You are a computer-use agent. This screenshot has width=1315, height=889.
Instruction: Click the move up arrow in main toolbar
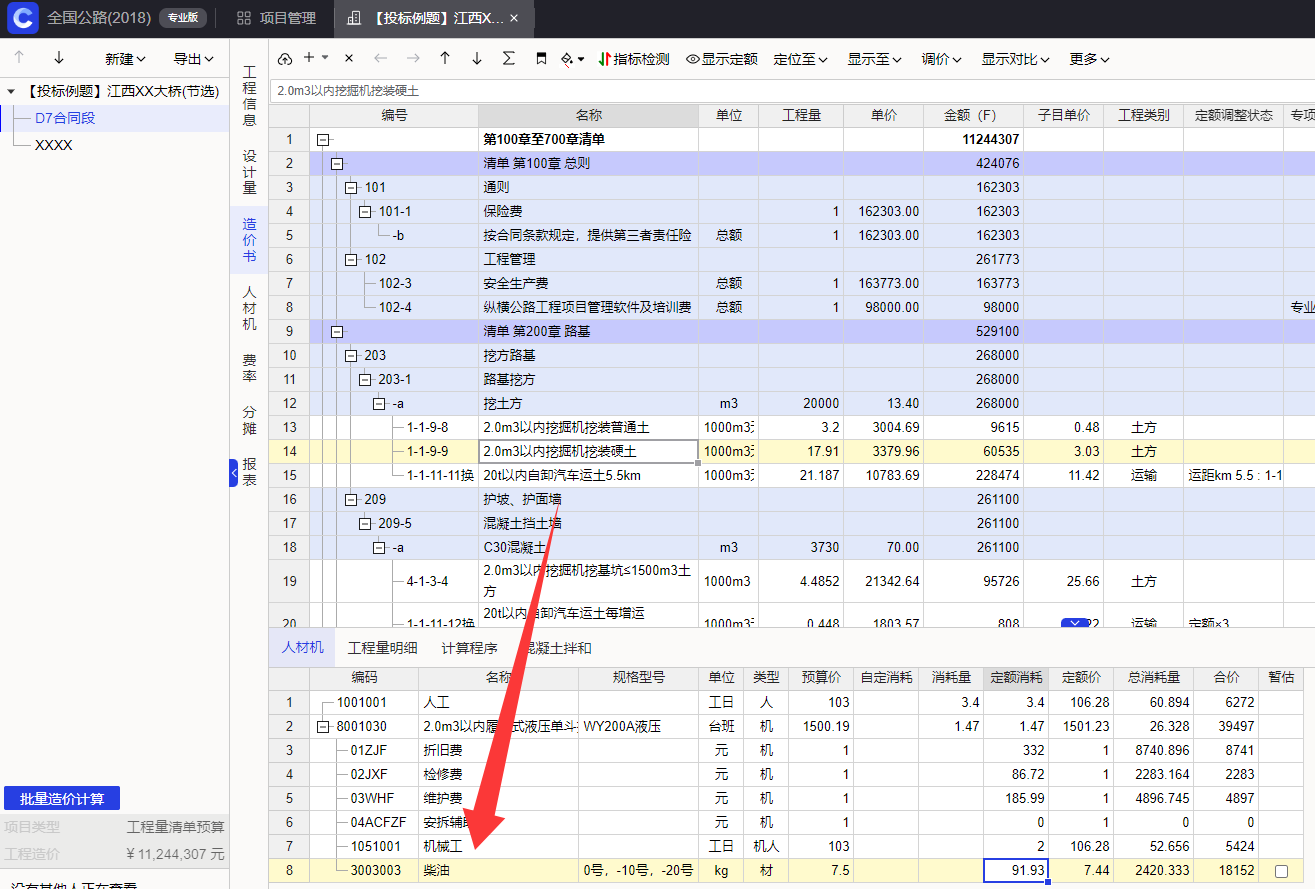(x=445, y=59)
